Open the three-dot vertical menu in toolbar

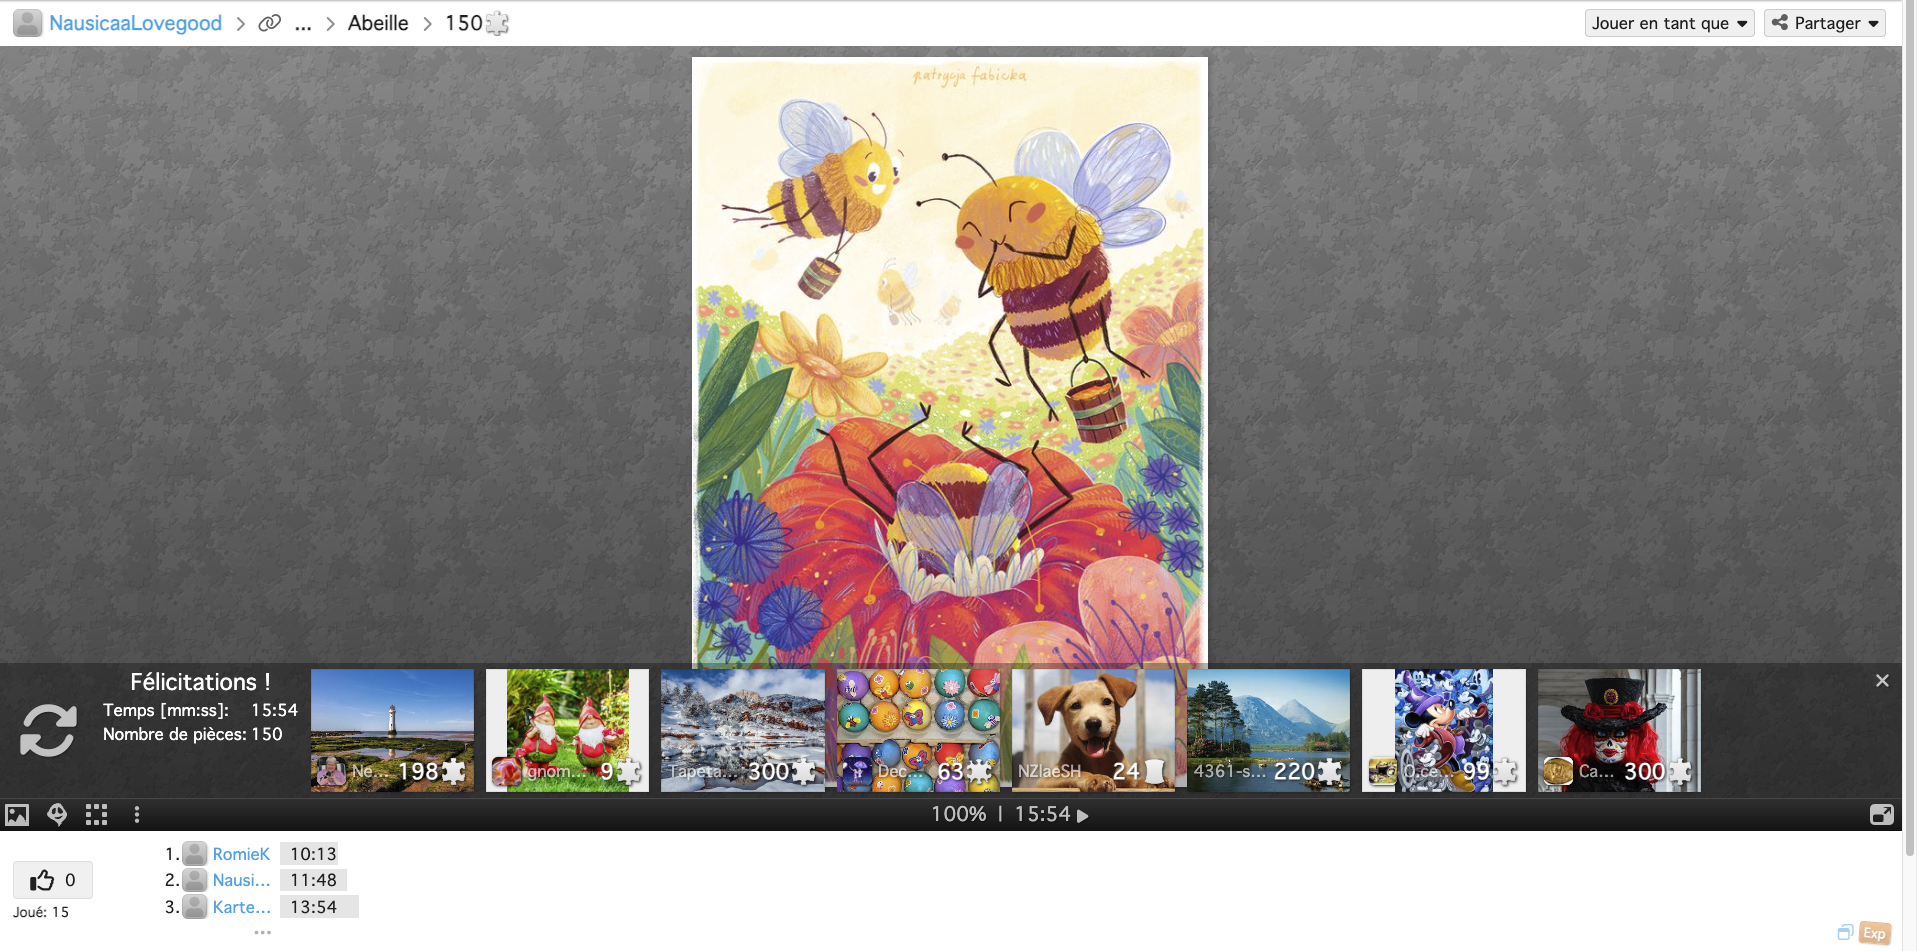pos(137,815)
